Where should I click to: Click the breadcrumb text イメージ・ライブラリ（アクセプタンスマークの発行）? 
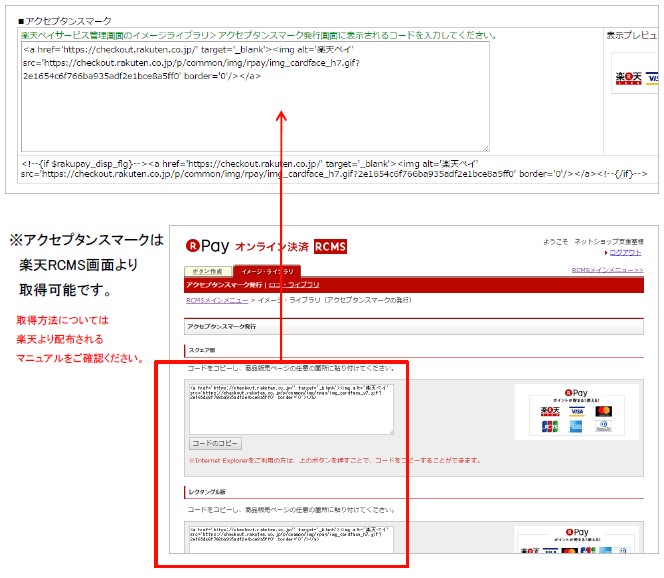(x=335, y=300)
